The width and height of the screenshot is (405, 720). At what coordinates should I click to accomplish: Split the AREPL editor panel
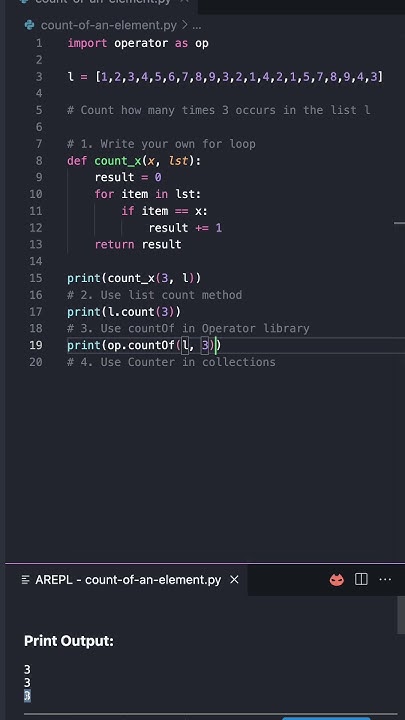pyautogui.click(x=361, y=579)
